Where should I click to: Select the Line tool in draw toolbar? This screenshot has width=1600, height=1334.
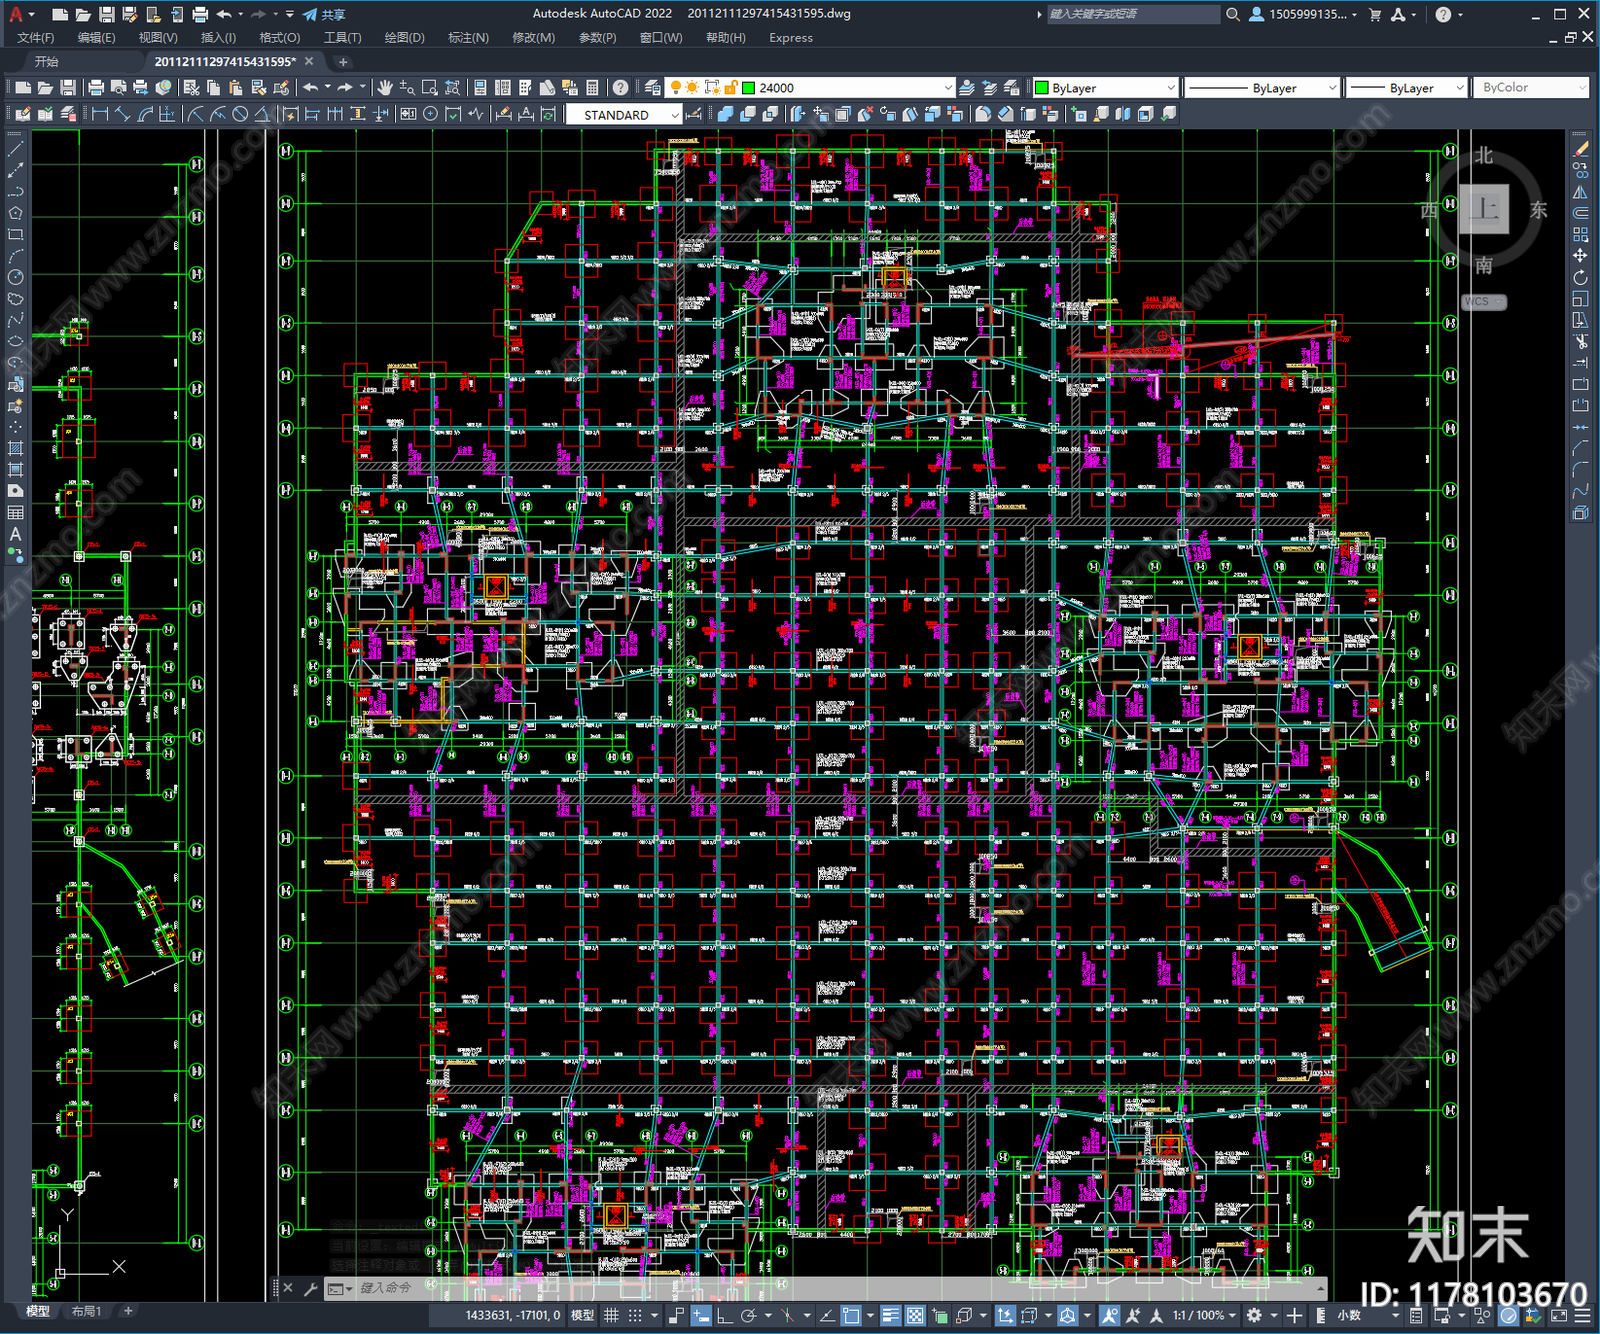tap(15, 148)
